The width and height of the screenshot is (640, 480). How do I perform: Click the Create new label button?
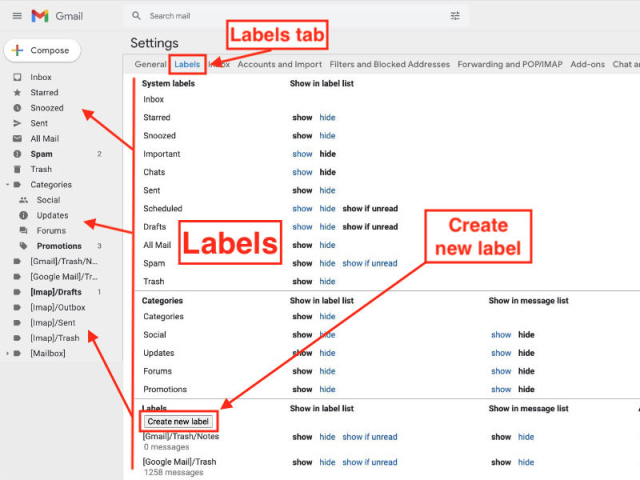[x=178, y=422]
